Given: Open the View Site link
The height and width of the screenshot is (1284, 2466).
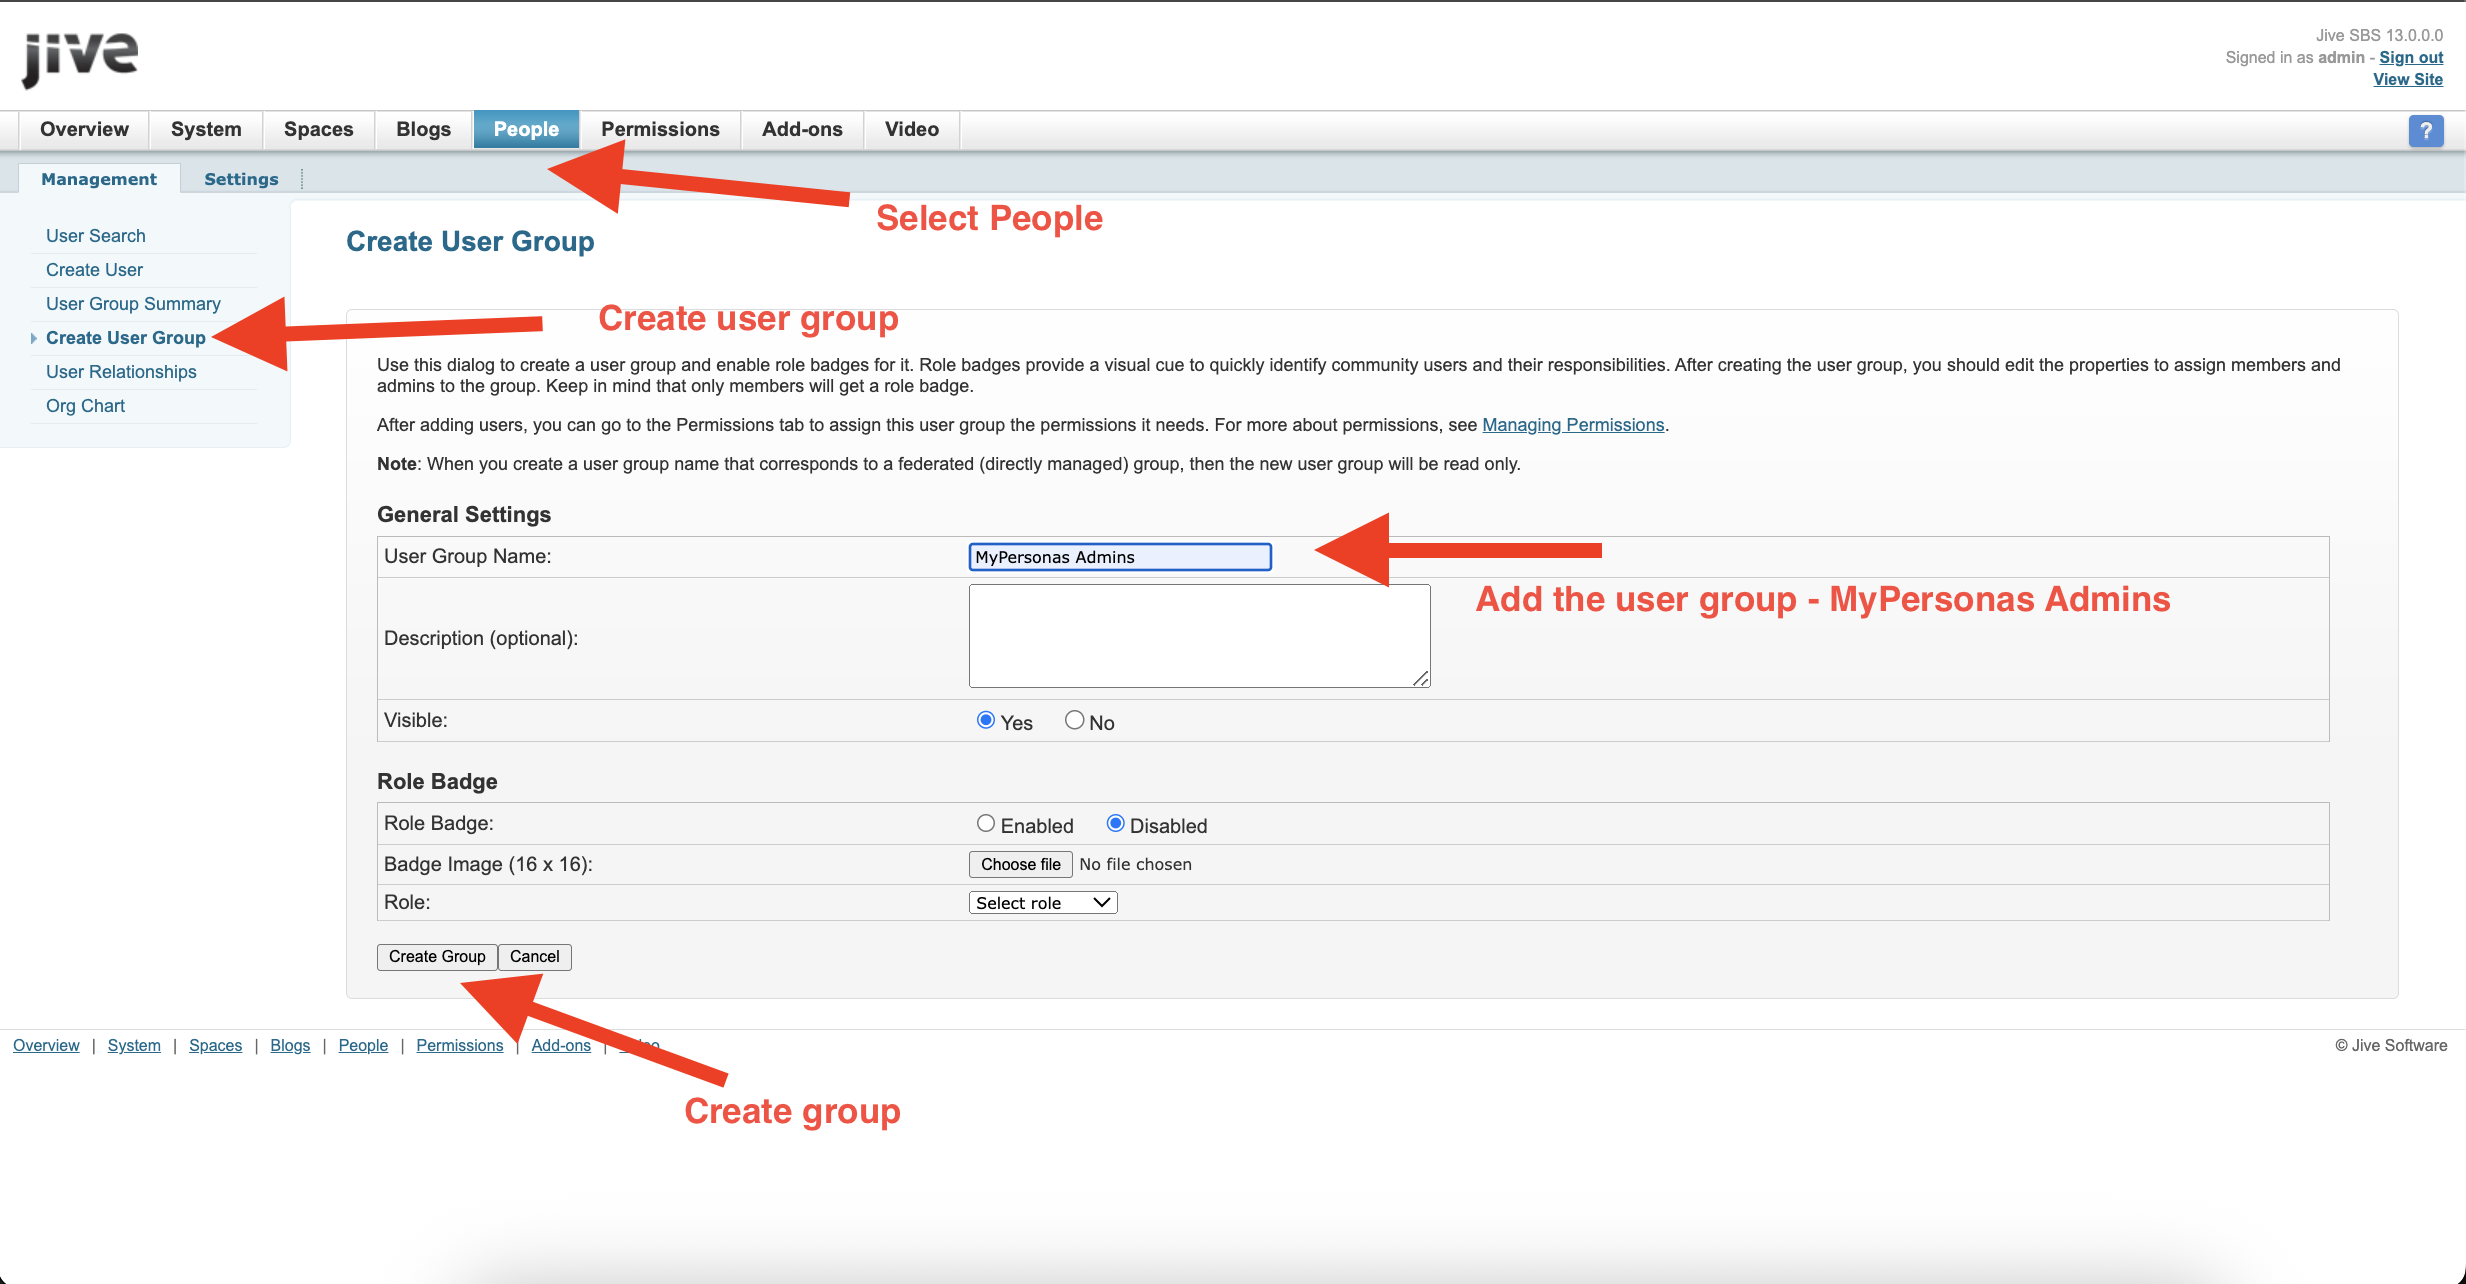Looking at the screenshot, I should click(x=2407, y=79).
